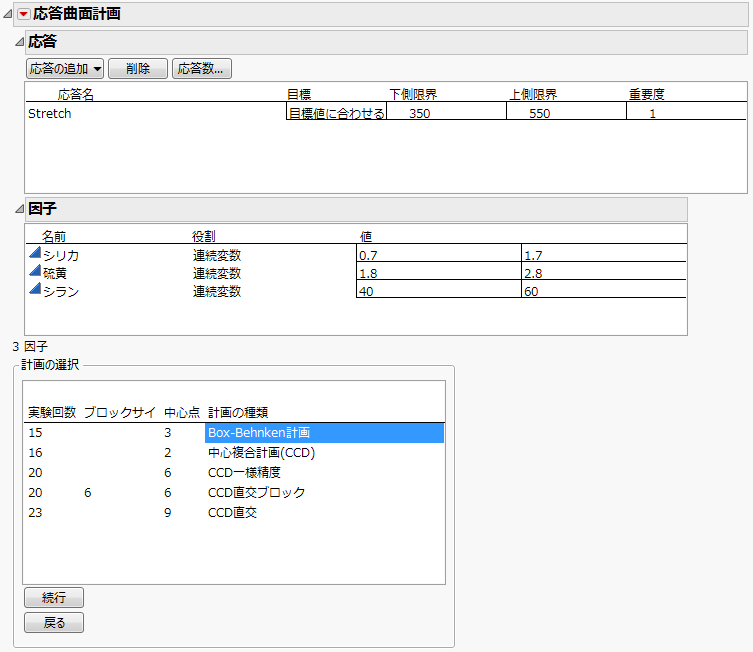Collapse the 応答 section disclosure triangle
Screen dimensions: 753x652
point(19,42)
